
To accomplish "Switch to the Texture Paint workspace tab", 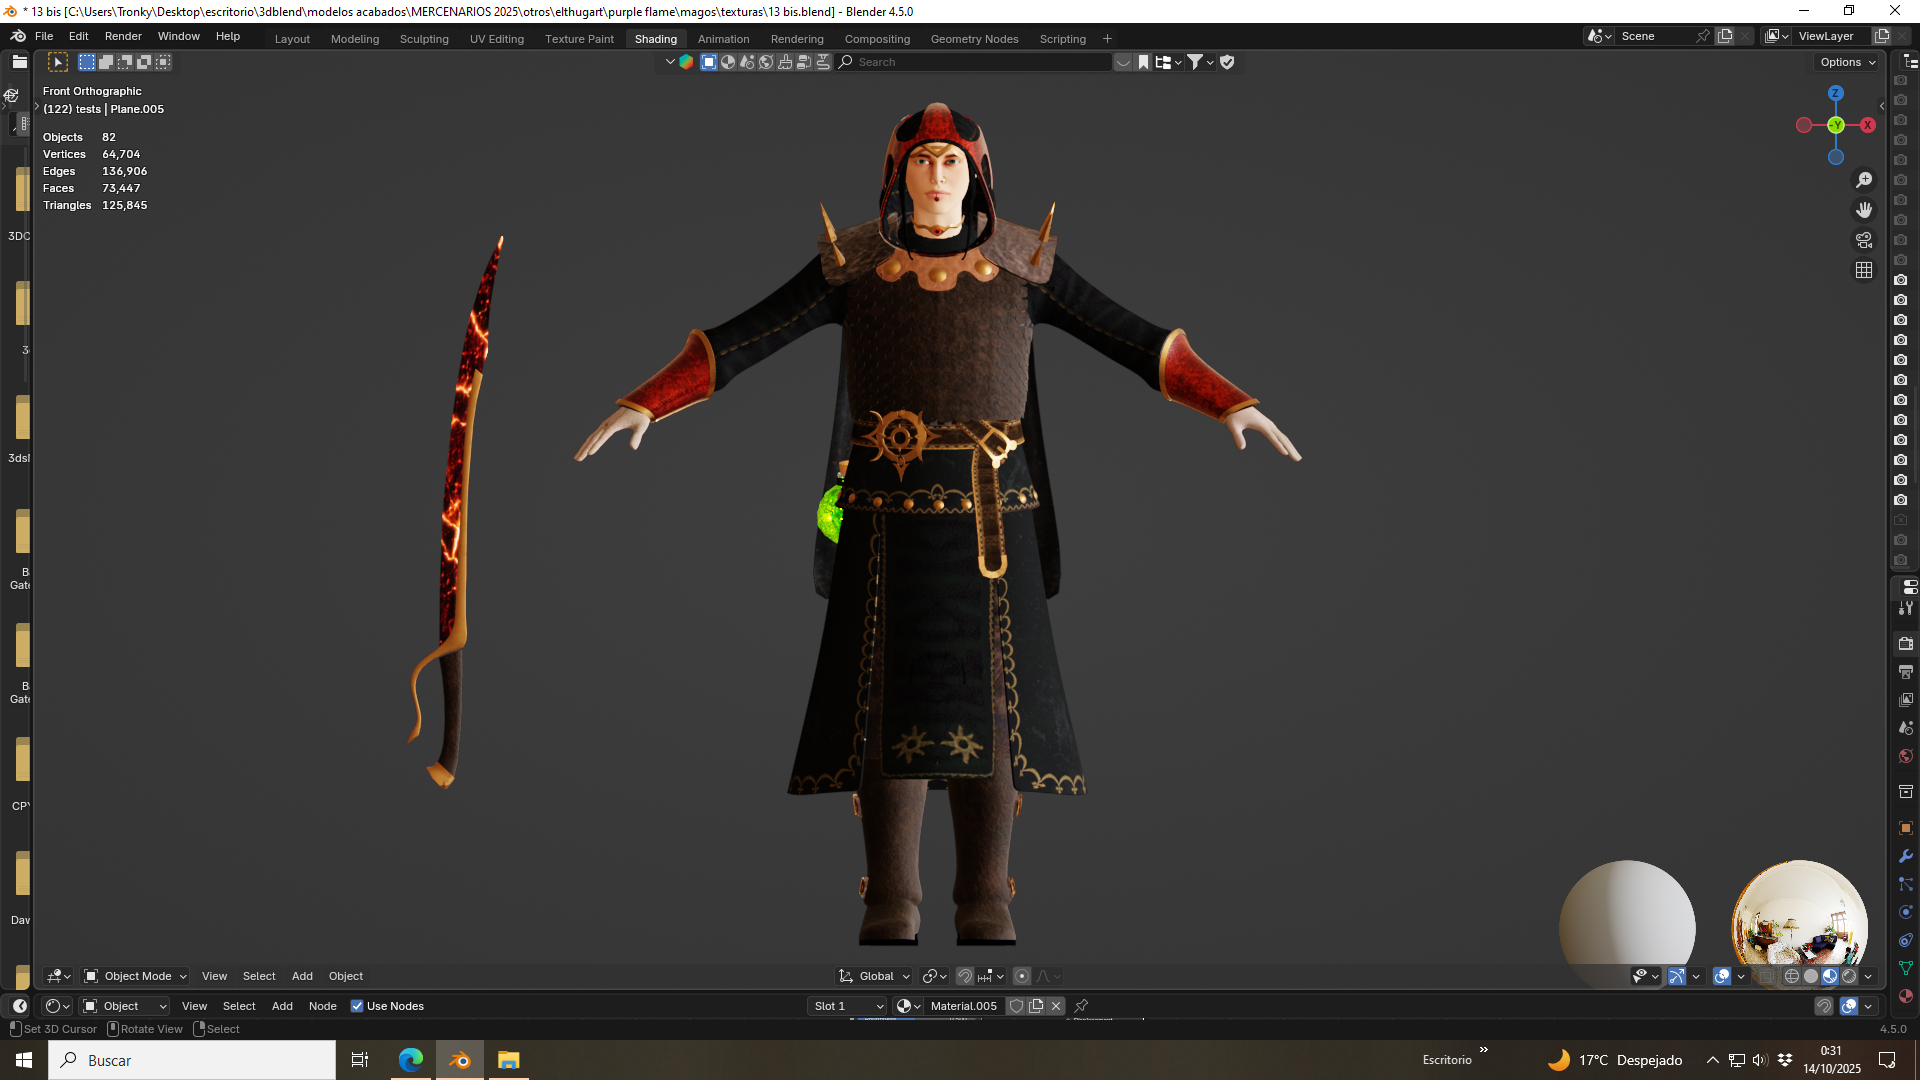I will [579, 39].
